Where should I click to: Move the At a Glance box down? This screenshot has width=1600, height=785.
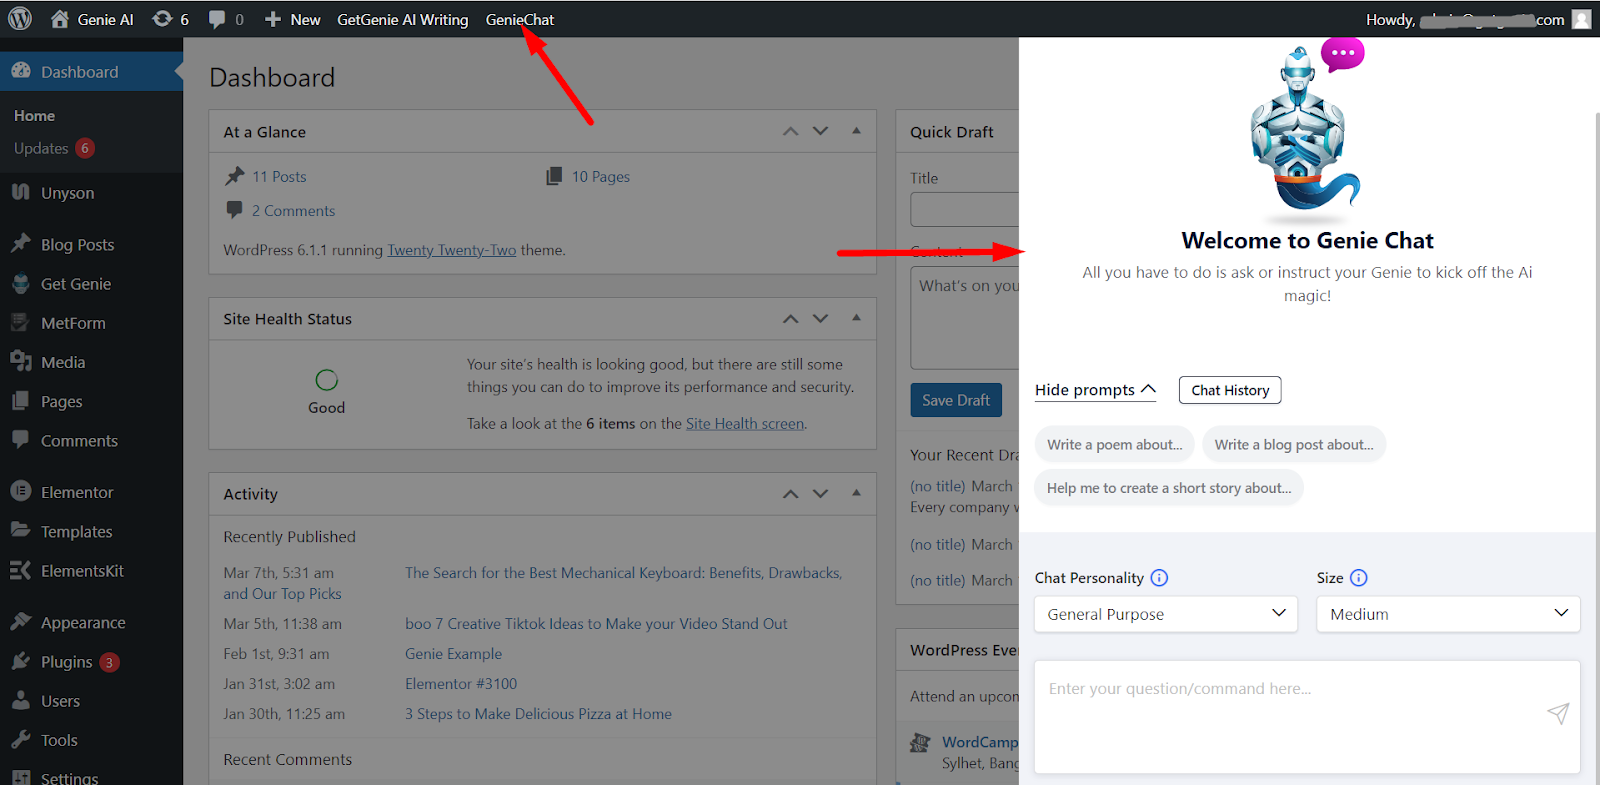(820, 131)
